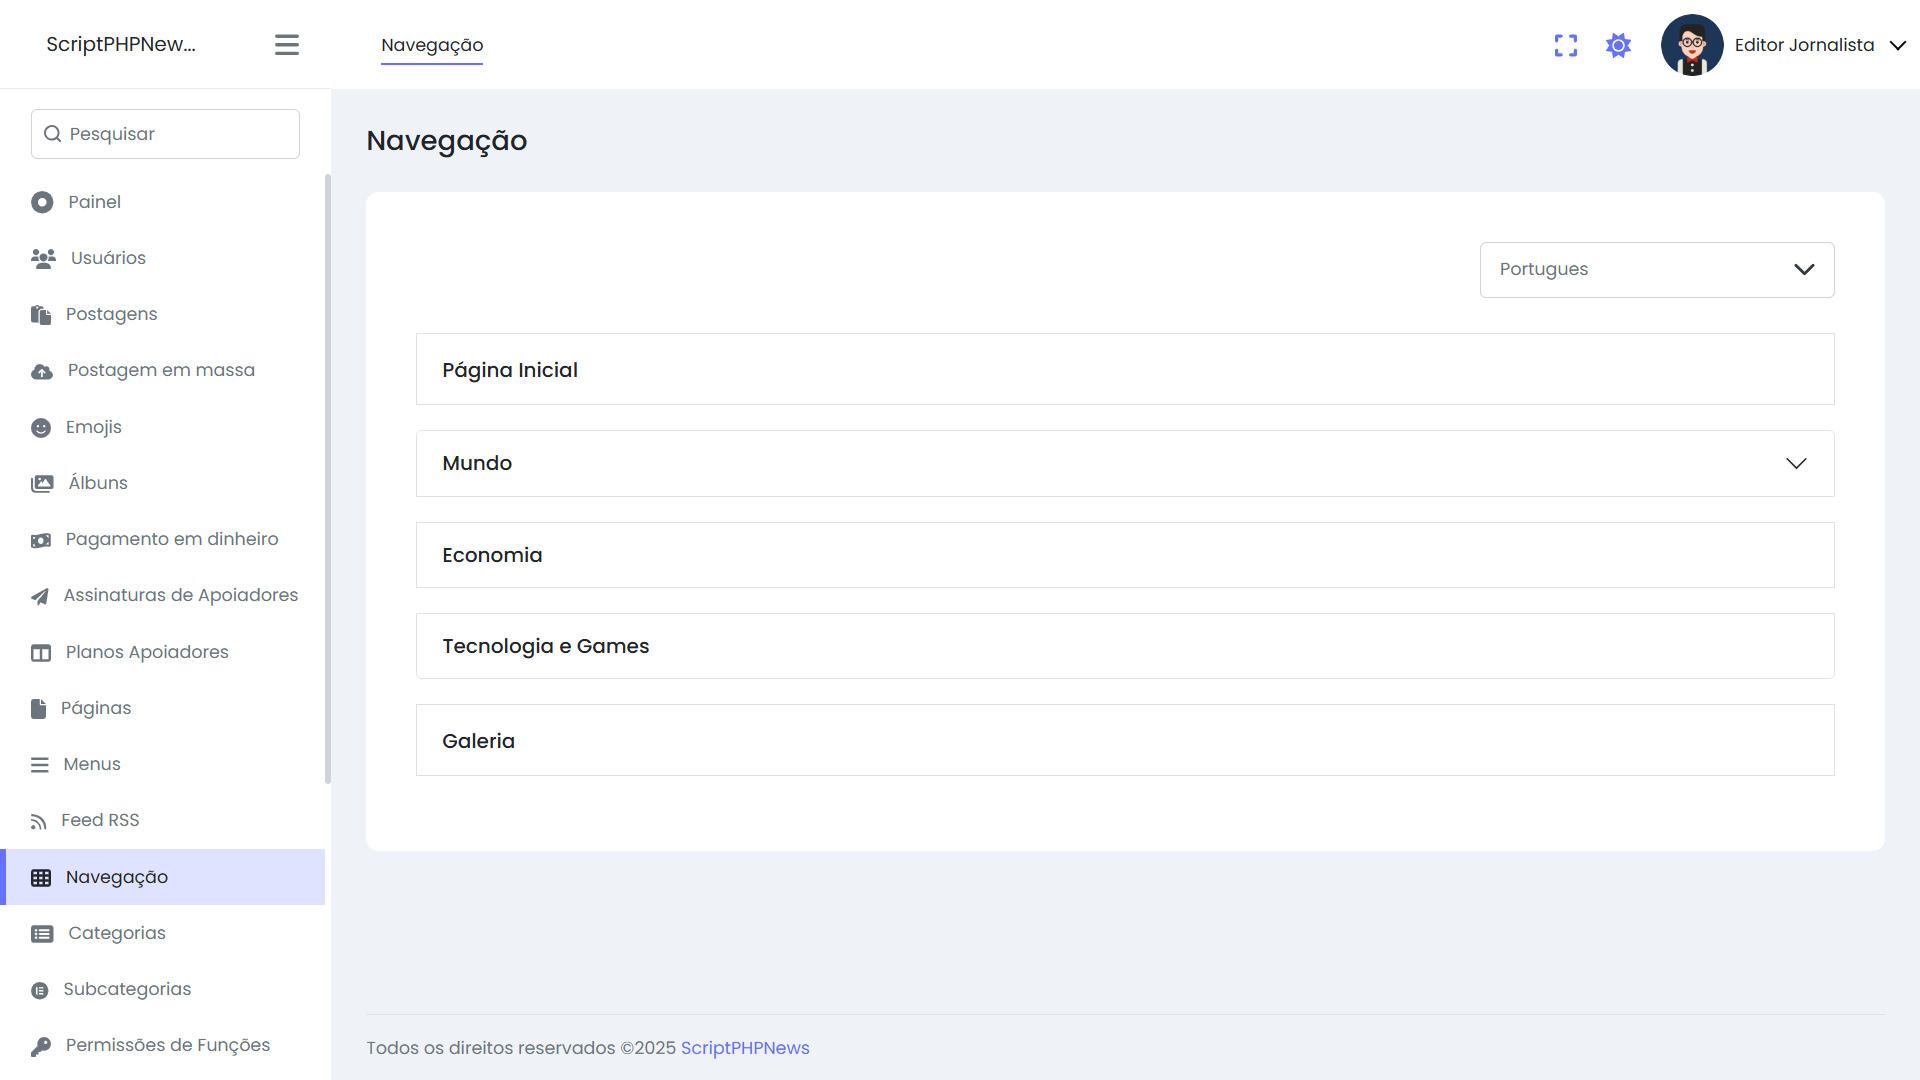Viewport: 1920px width, 1080px height.
Task: Collapse sidebar with the hamburger icon
Action: (x=287, y=45)
